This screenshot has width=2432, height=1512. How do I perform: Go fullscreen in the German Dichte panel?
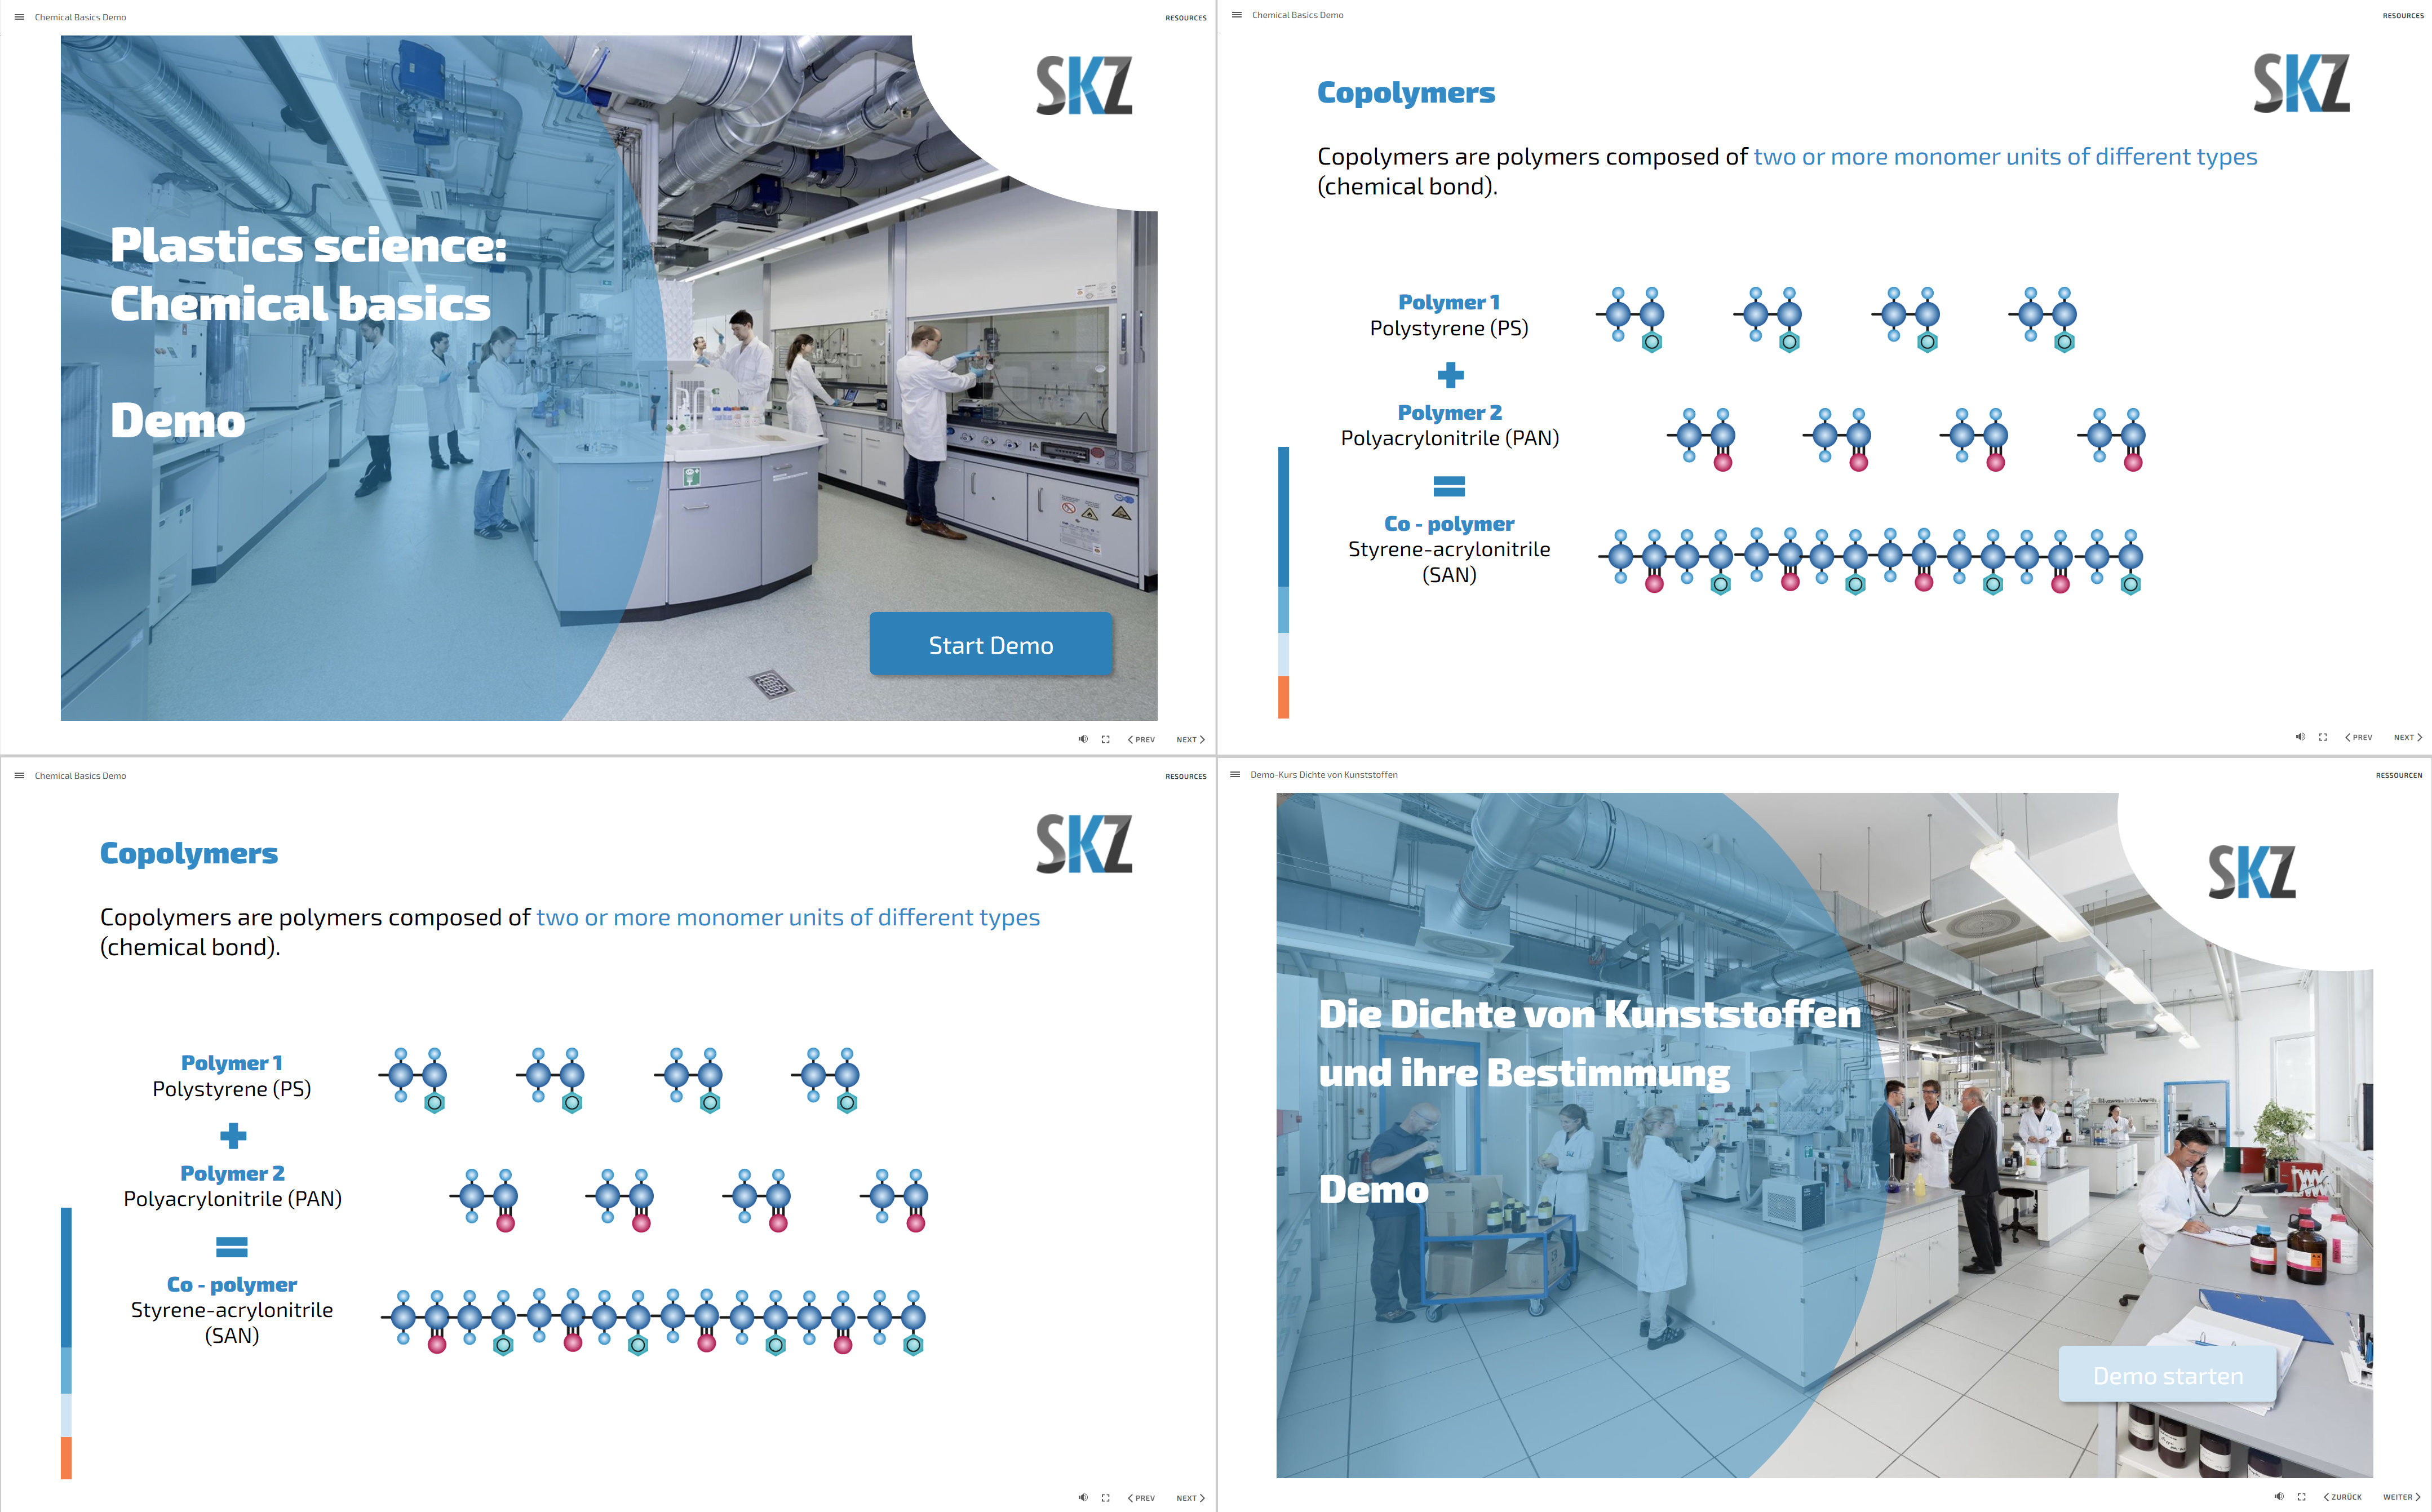2301,1496
